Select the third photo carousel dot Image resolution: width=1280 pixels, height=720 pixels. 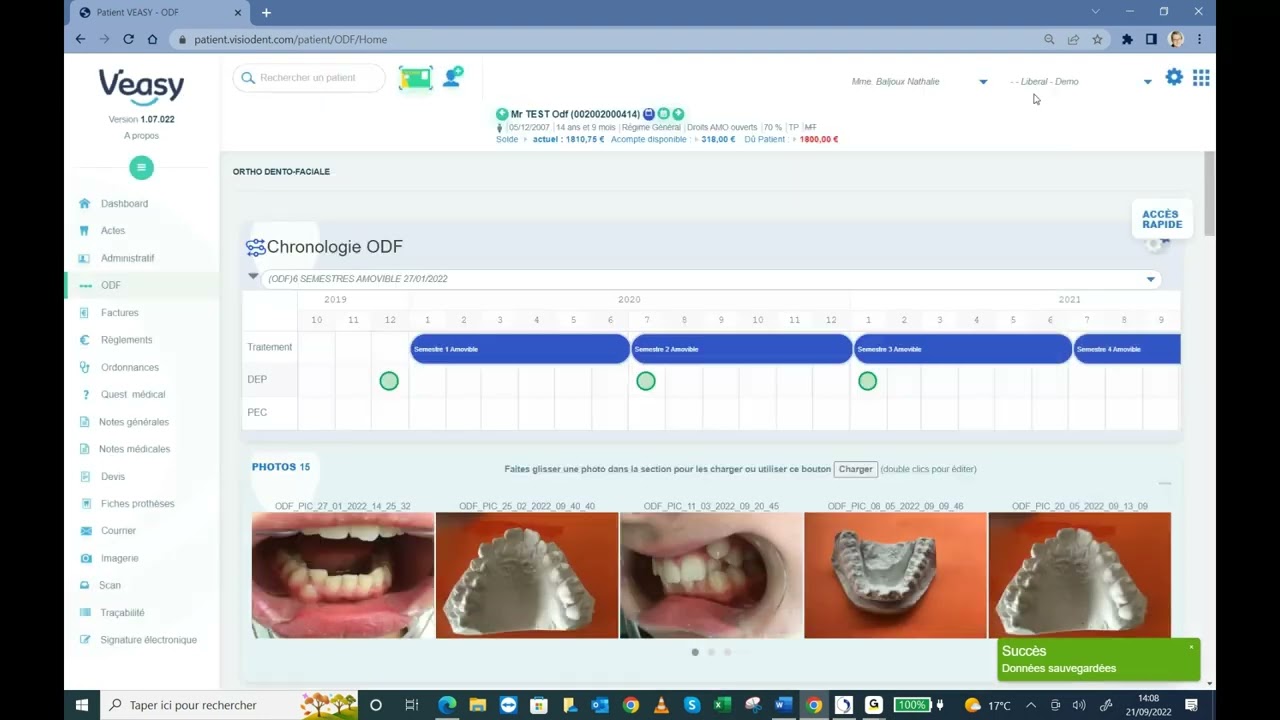click(727, 652)
